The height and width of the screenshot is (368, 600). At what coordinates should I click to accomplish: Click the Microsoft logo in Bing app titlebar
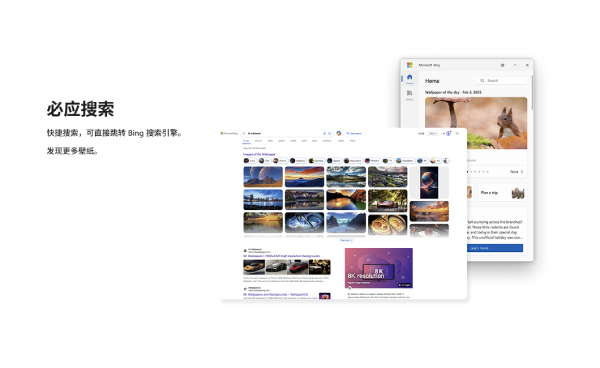click(x=409, y=65)
